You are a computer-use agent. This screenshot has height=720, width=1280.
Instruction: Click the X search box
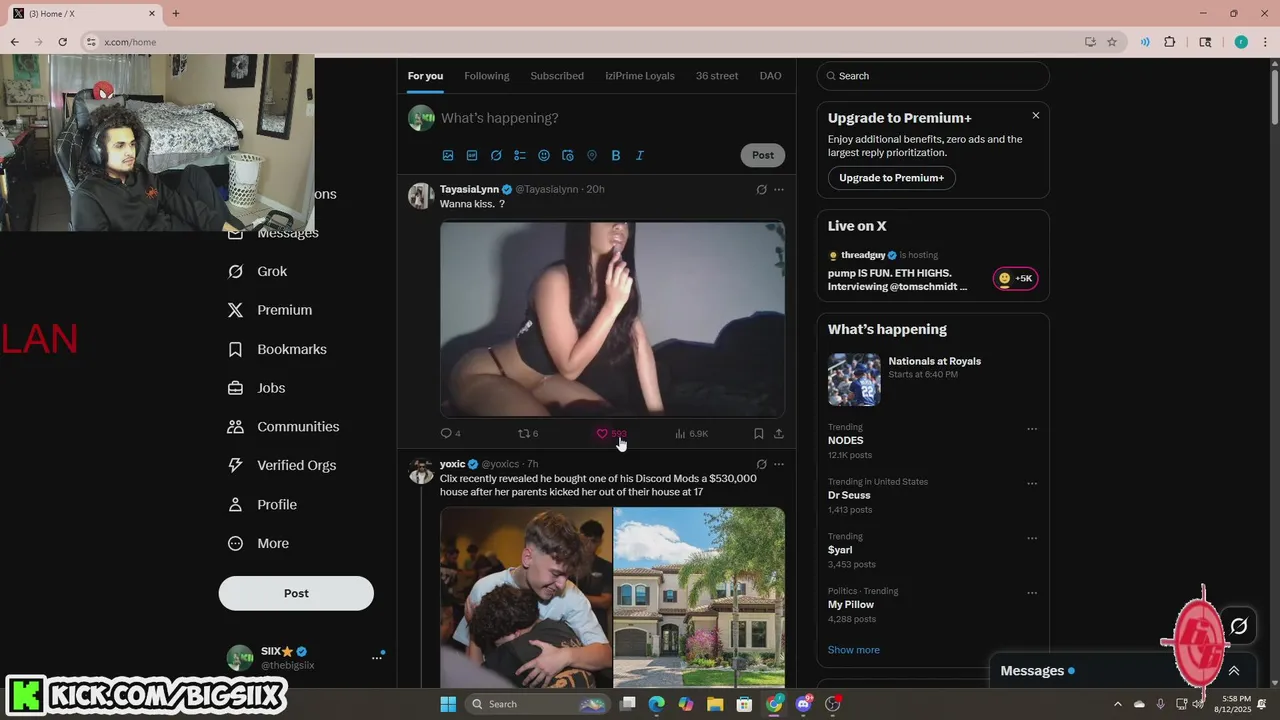click(933, 76)
